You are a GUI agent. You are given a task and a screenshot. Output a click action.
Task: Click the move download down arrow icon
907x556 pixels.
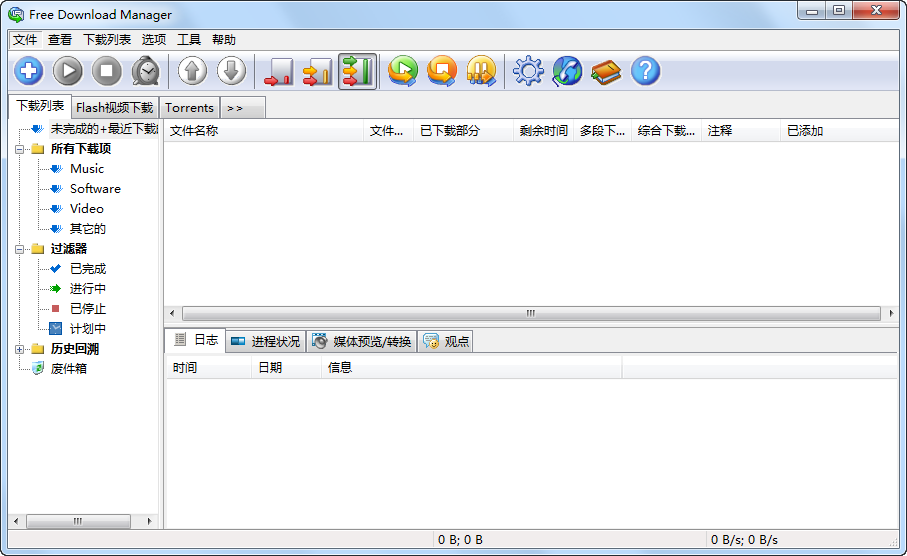tap(231, 72)
